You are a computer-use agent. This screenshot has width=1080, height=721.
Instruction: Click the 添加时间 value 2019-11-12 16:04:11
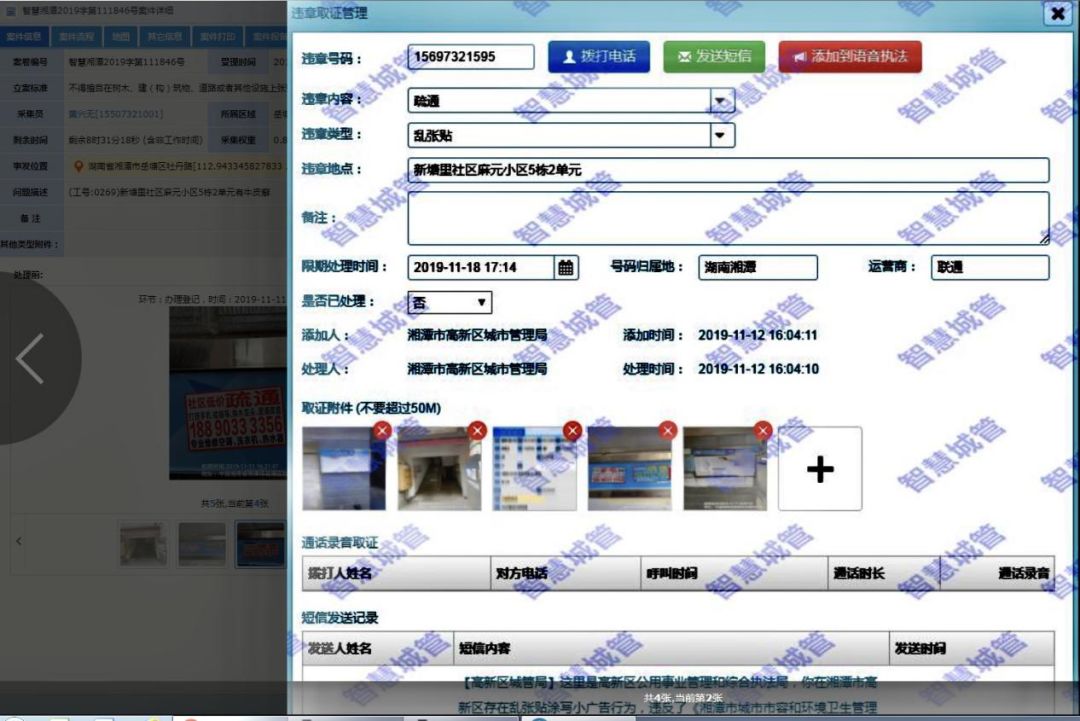point(758,335)
